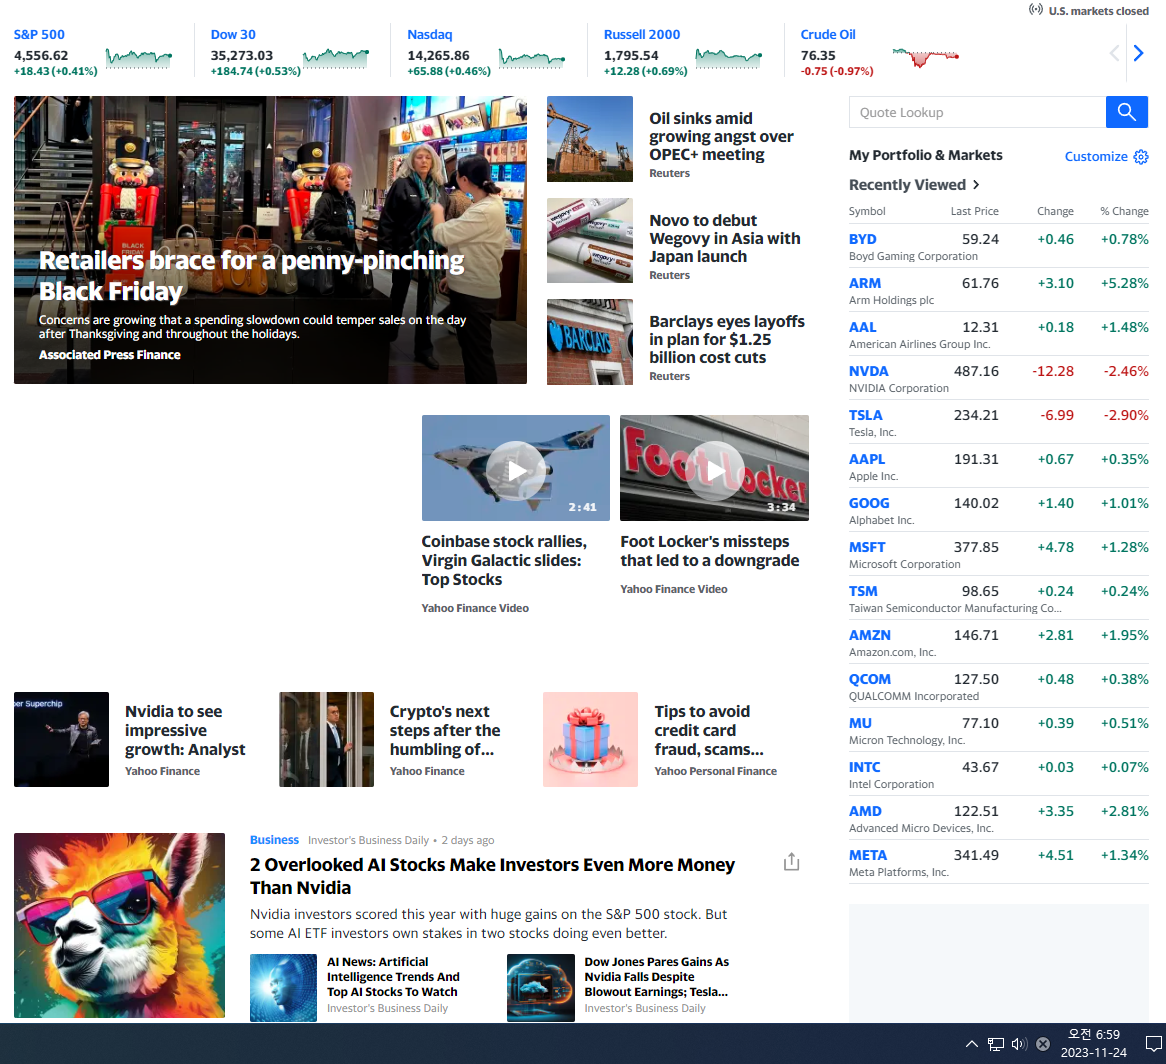The width and height of the screenshot is (1166, 1064).
Task: Open the AAL ticker symbol
Action: (863, 327)
